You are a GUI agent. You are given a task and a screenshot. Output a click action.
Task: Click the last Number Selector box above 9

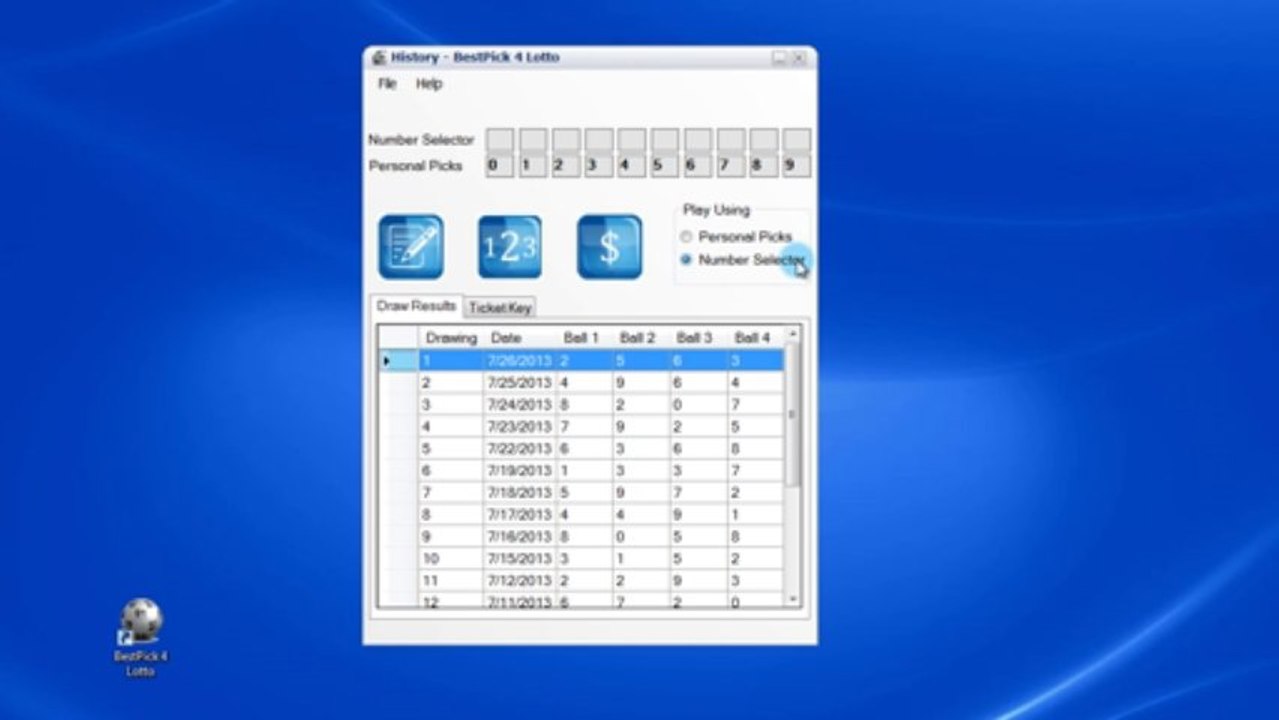pos(796,139)
